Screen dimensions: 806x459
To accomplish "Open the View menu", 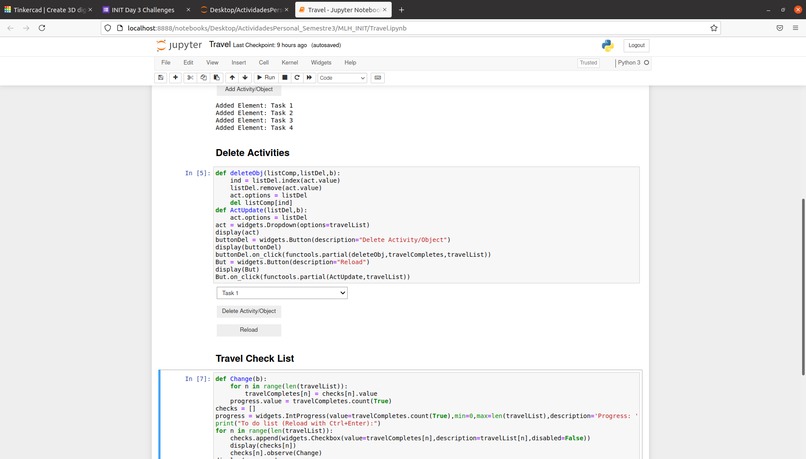I will click(212, 63).
